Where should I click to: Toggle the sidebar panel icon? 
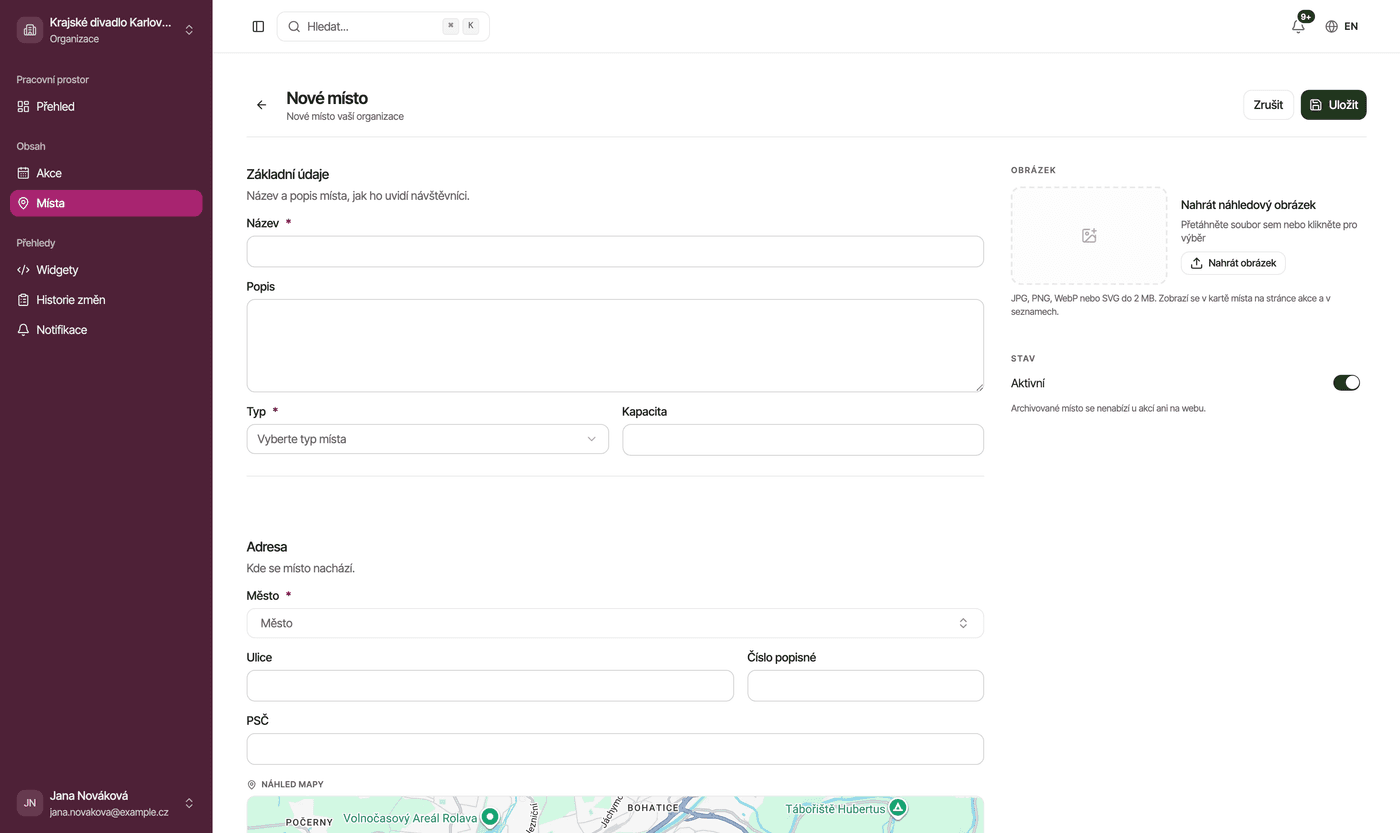[x=258, y=27]
